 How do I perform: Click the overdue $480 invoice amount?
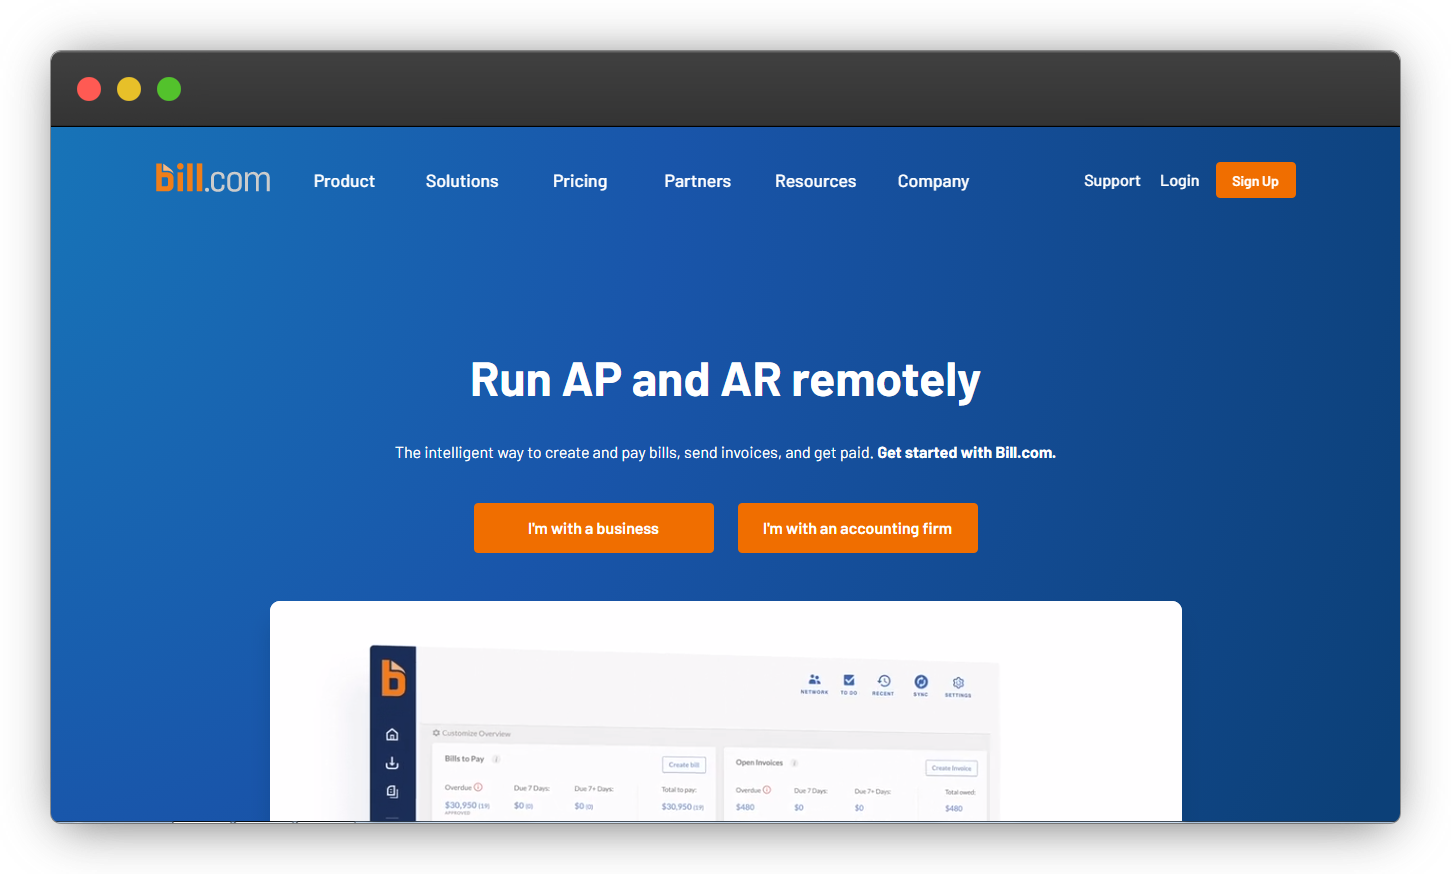click(x=745, y=807)
